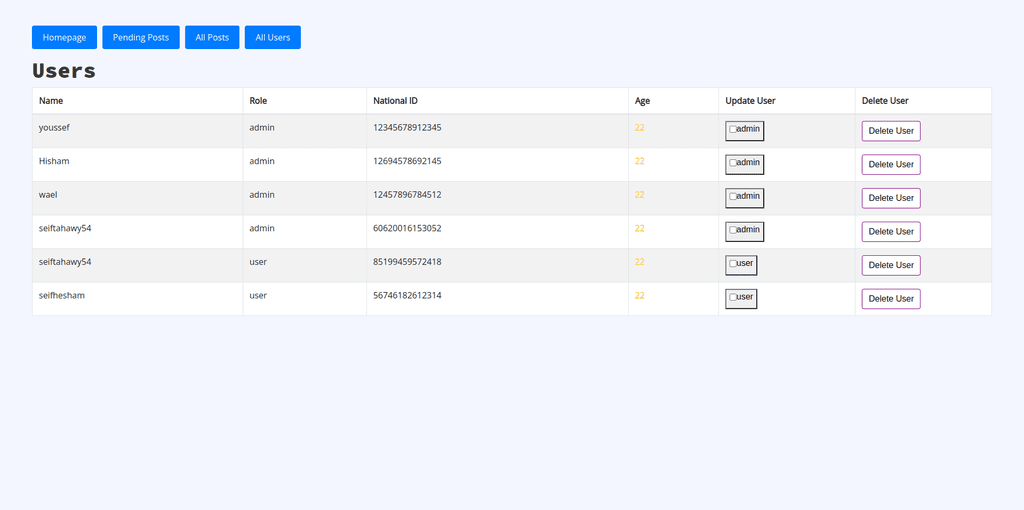The width and height of the screenshot is (1024, 510).
Task: Click the Age column header
Action: tap(643, 101)
